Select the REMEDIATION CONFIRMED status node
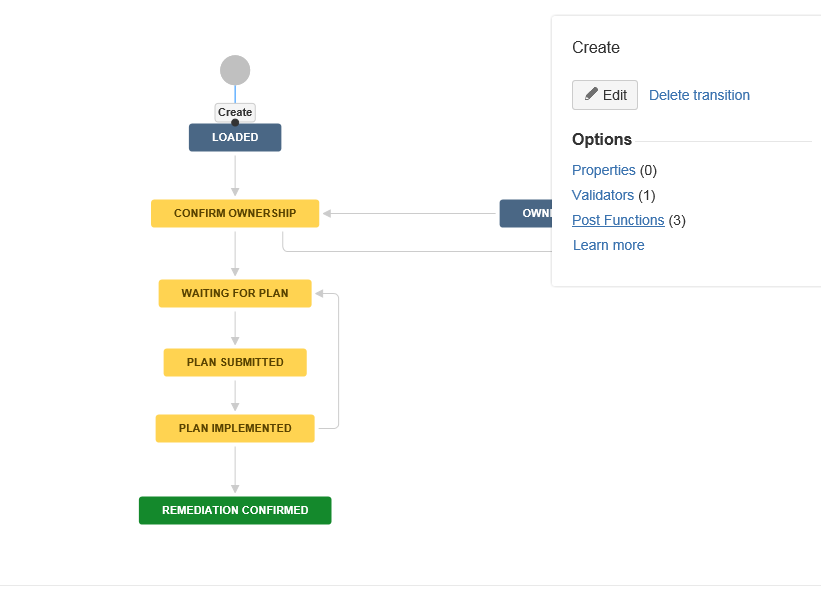The height and width of the screenshot is (612, 821). pyautogui.click(x=235, y=510)
